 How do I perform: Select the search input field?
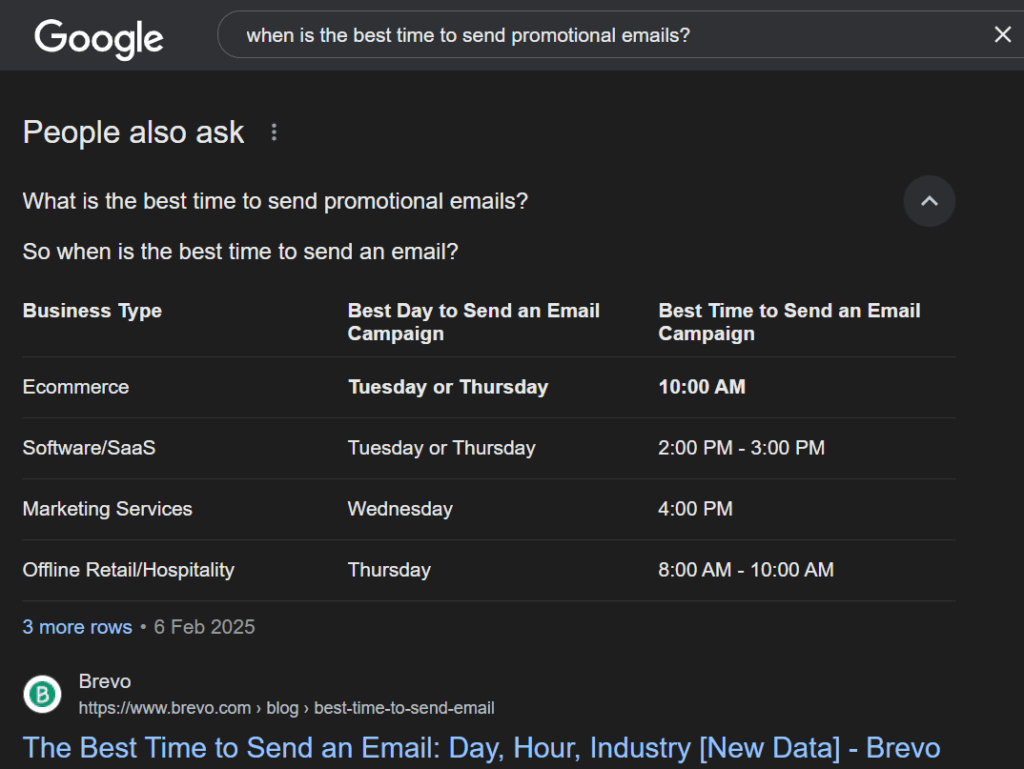[x=600, y=34]
